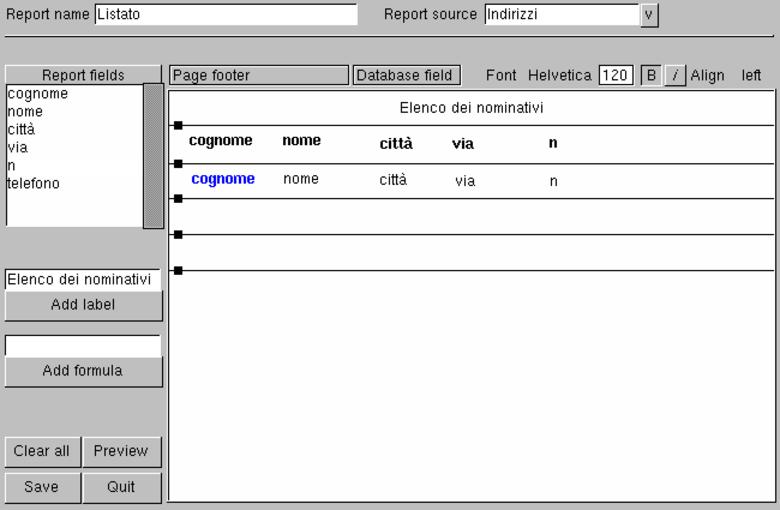Click the Add formula button
The width and height of the screenshot is (780, 510).
[x=84, y=371]
